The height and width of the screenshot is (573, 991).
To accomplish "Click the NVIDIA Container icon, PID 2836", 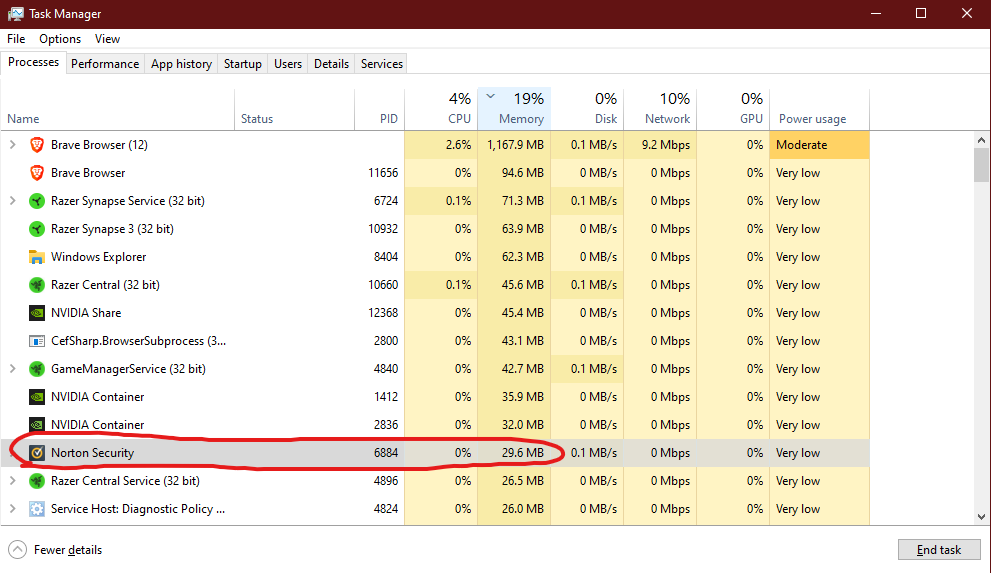I will pos(37,425).
